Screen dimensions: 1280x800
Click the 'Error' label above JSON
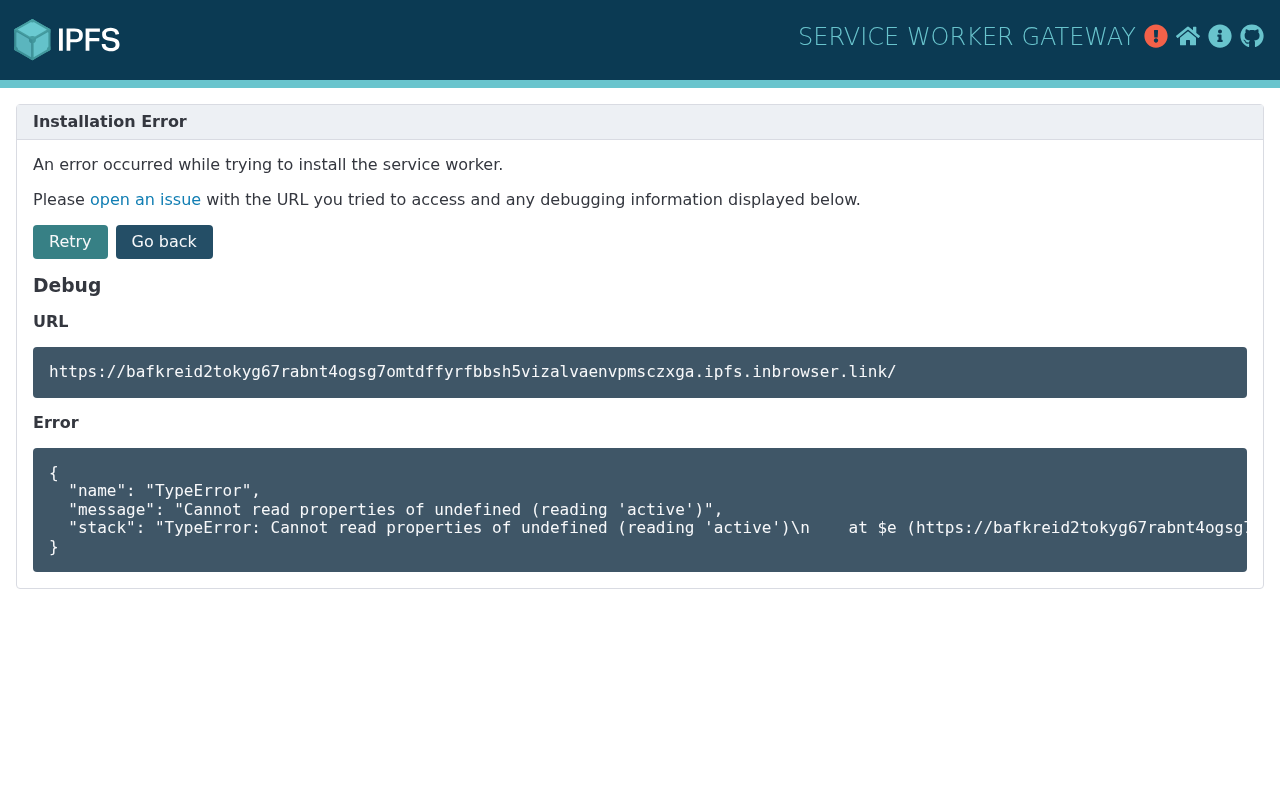coord(56,423)
